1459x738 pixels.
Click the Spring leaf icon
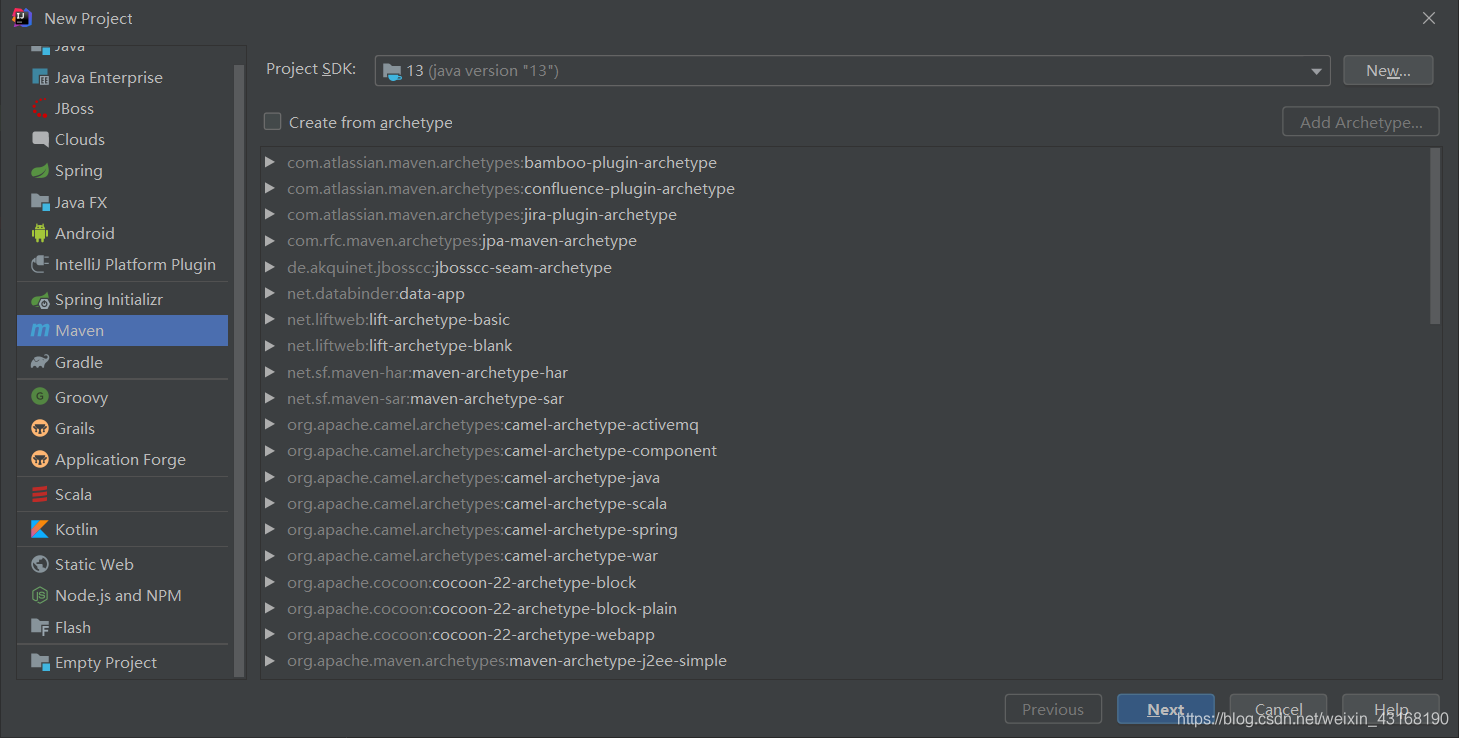point(40,170)
